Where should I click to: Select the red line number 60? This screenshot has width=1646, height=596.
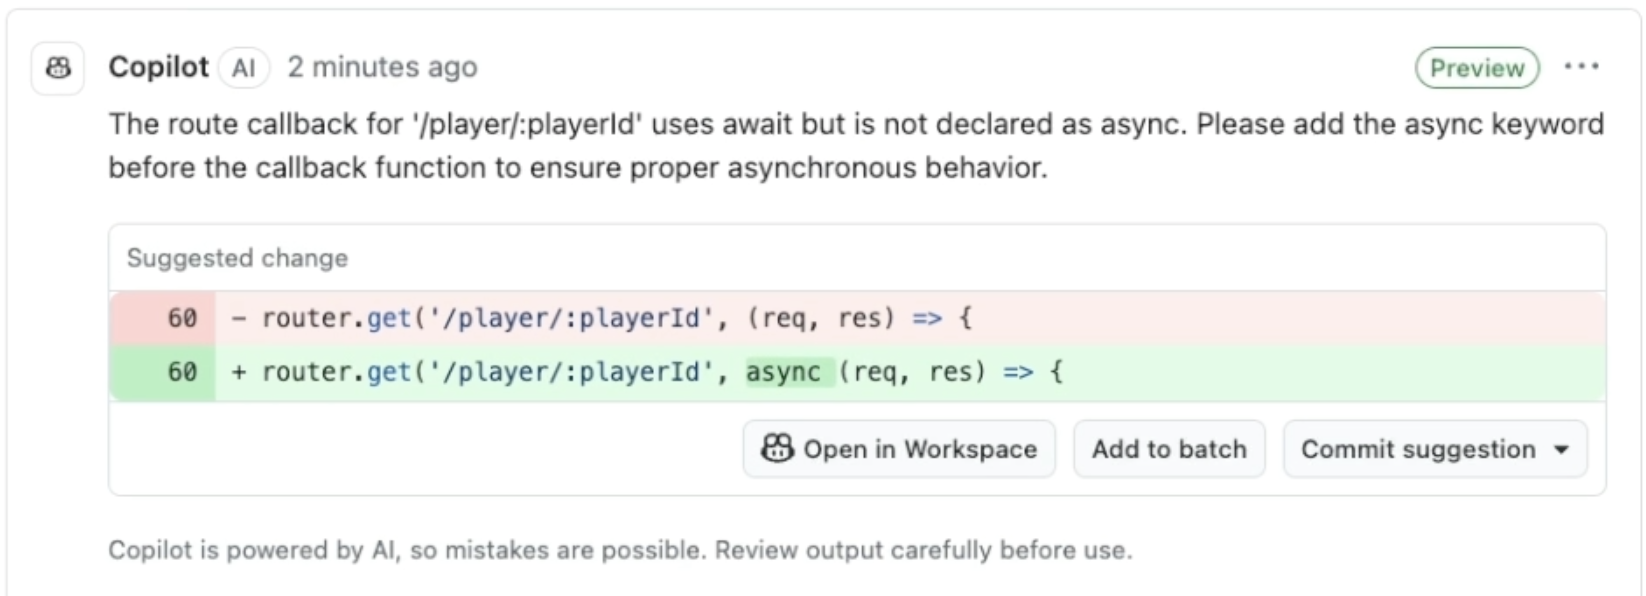(181, 318)
